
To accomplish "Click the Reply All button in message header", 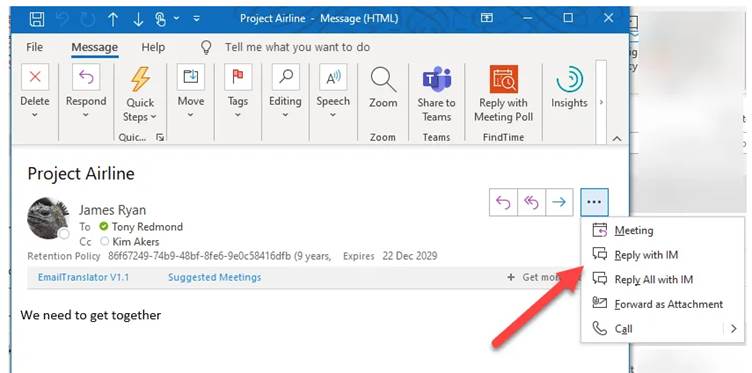I will pos(531,202).
